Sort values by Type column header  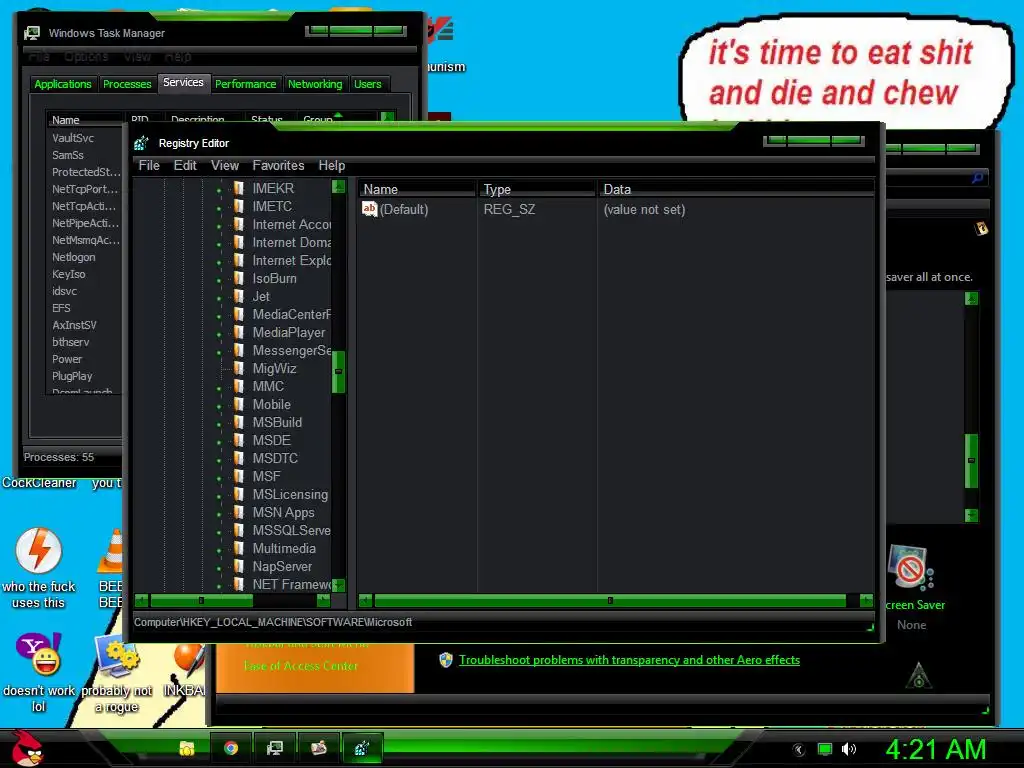pos(537,189)
